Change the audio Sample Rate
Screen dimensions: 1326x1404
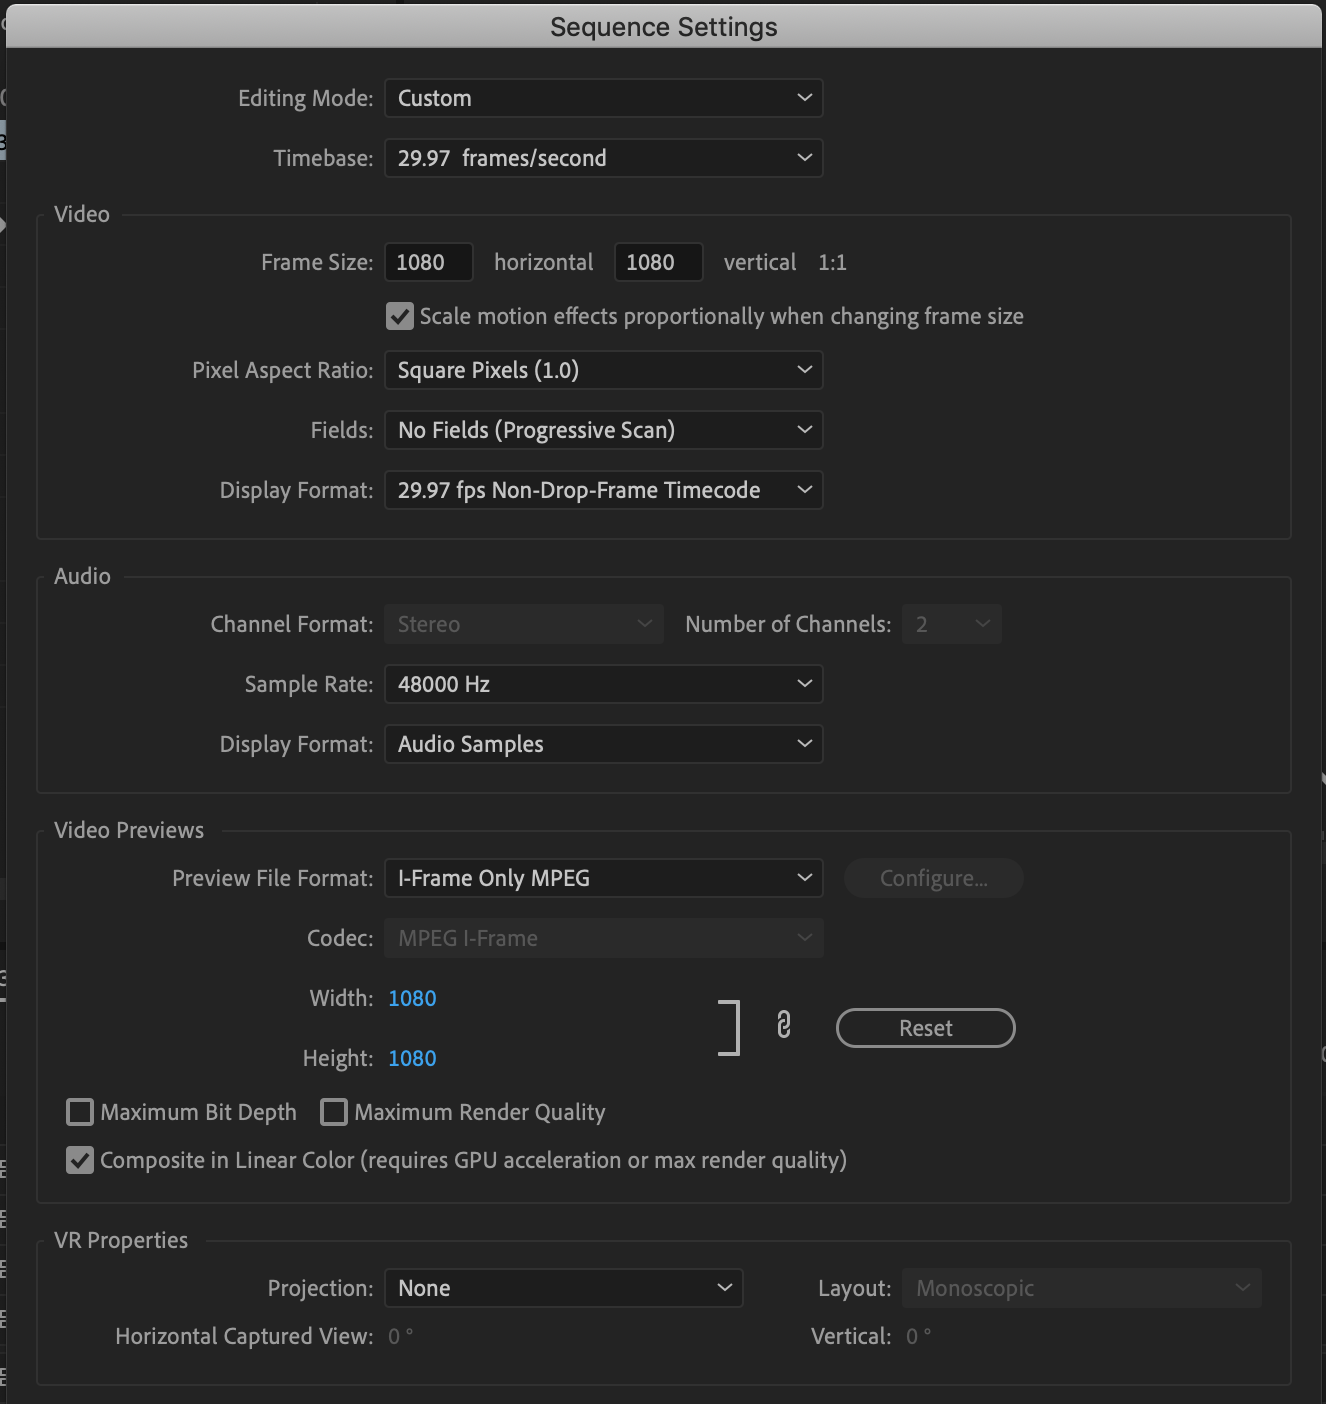[x=603, y=683]
